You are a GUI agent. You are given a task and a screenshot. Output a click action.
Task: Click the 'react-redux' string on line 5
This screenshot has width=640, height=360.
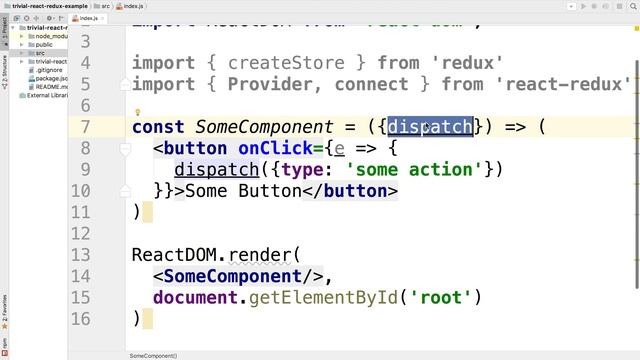tap(564, 84)
